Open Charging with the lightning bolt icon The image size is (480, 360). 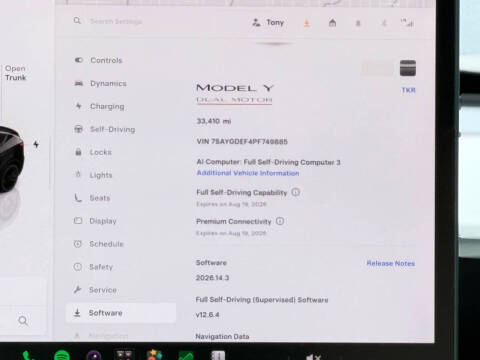pyautogui.click(x=99, y=106)
